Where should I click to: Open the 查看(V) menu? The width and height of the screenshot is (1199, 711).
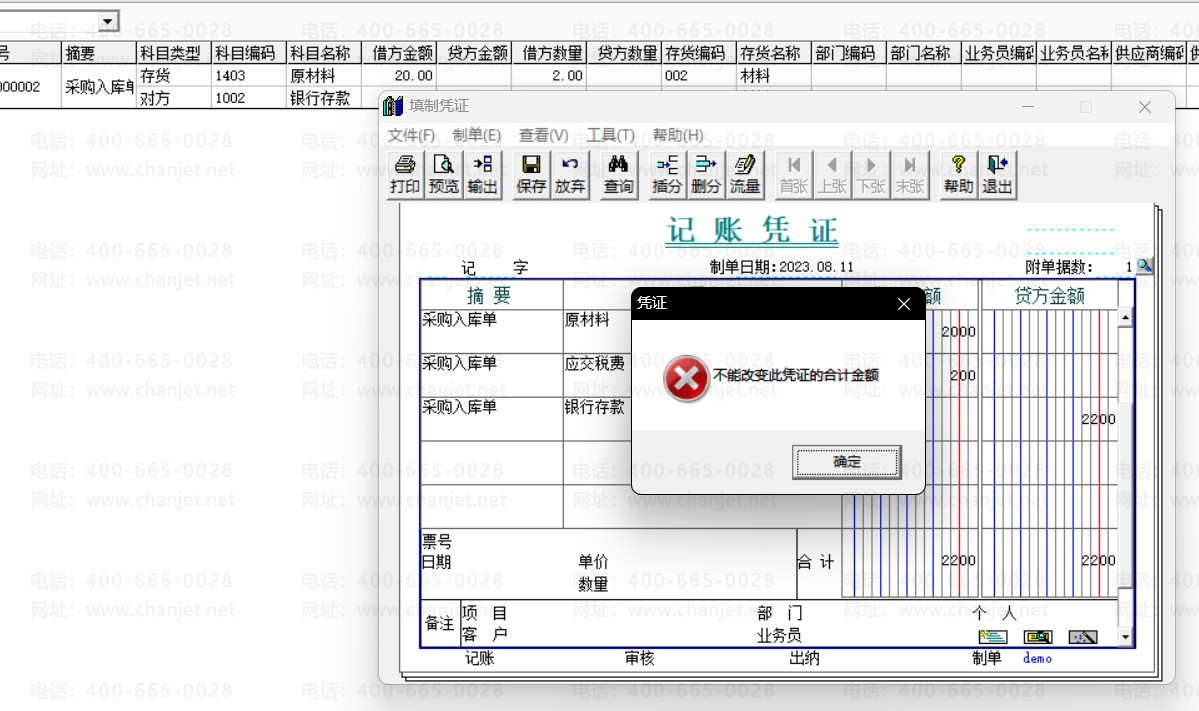click(x=544, y=135)
